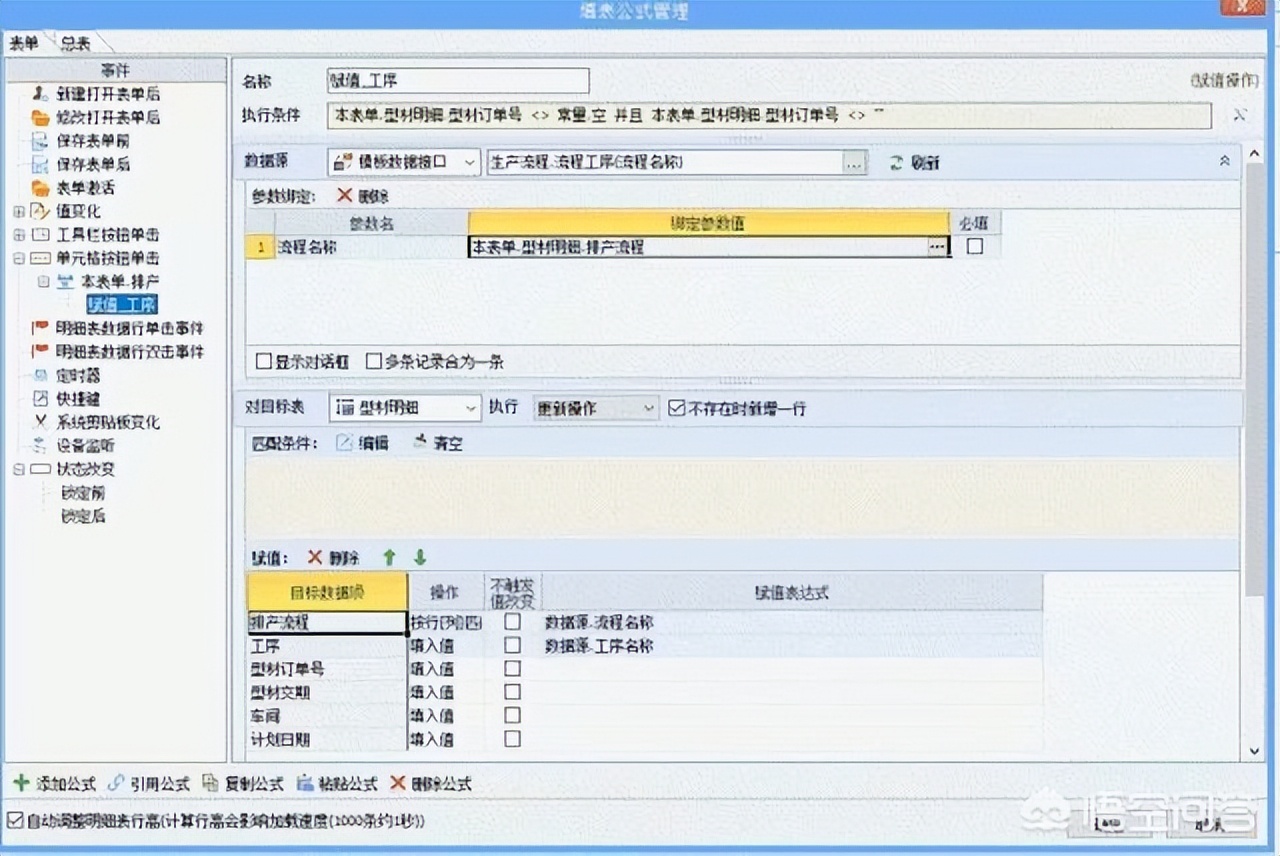This screenshot has width=1280, height=856.
Task: Toggle the 必填 checkbox for 流程名称
Action: click(x=974, y=246)
